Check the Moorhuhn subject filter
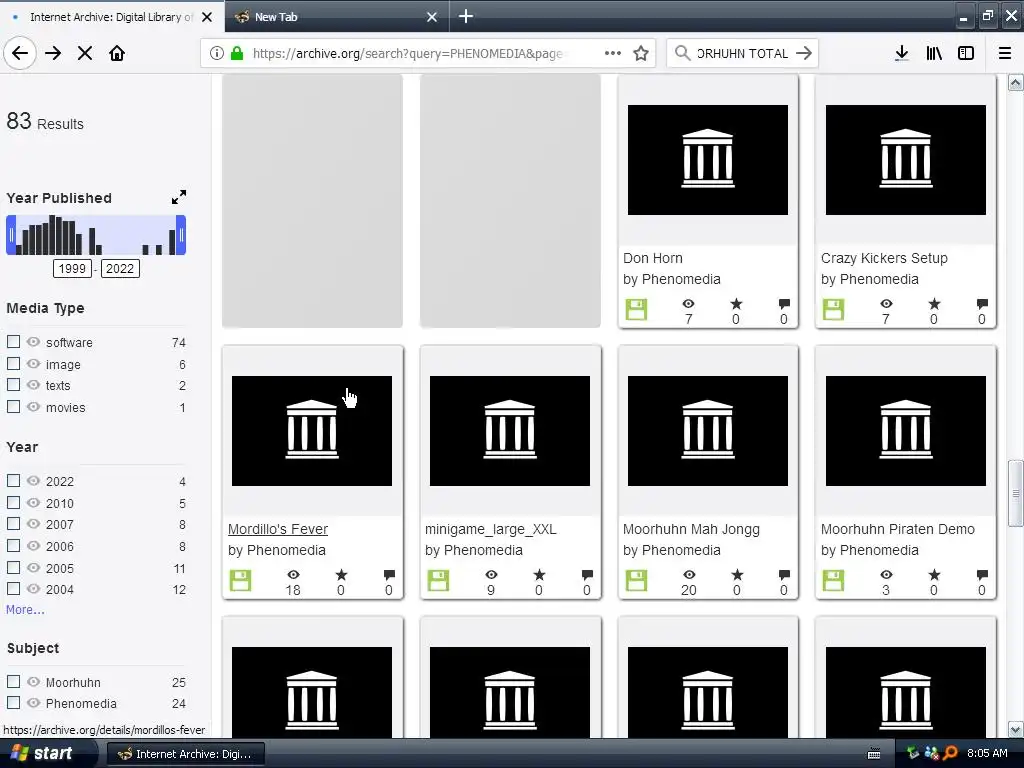 click(13, 681)
